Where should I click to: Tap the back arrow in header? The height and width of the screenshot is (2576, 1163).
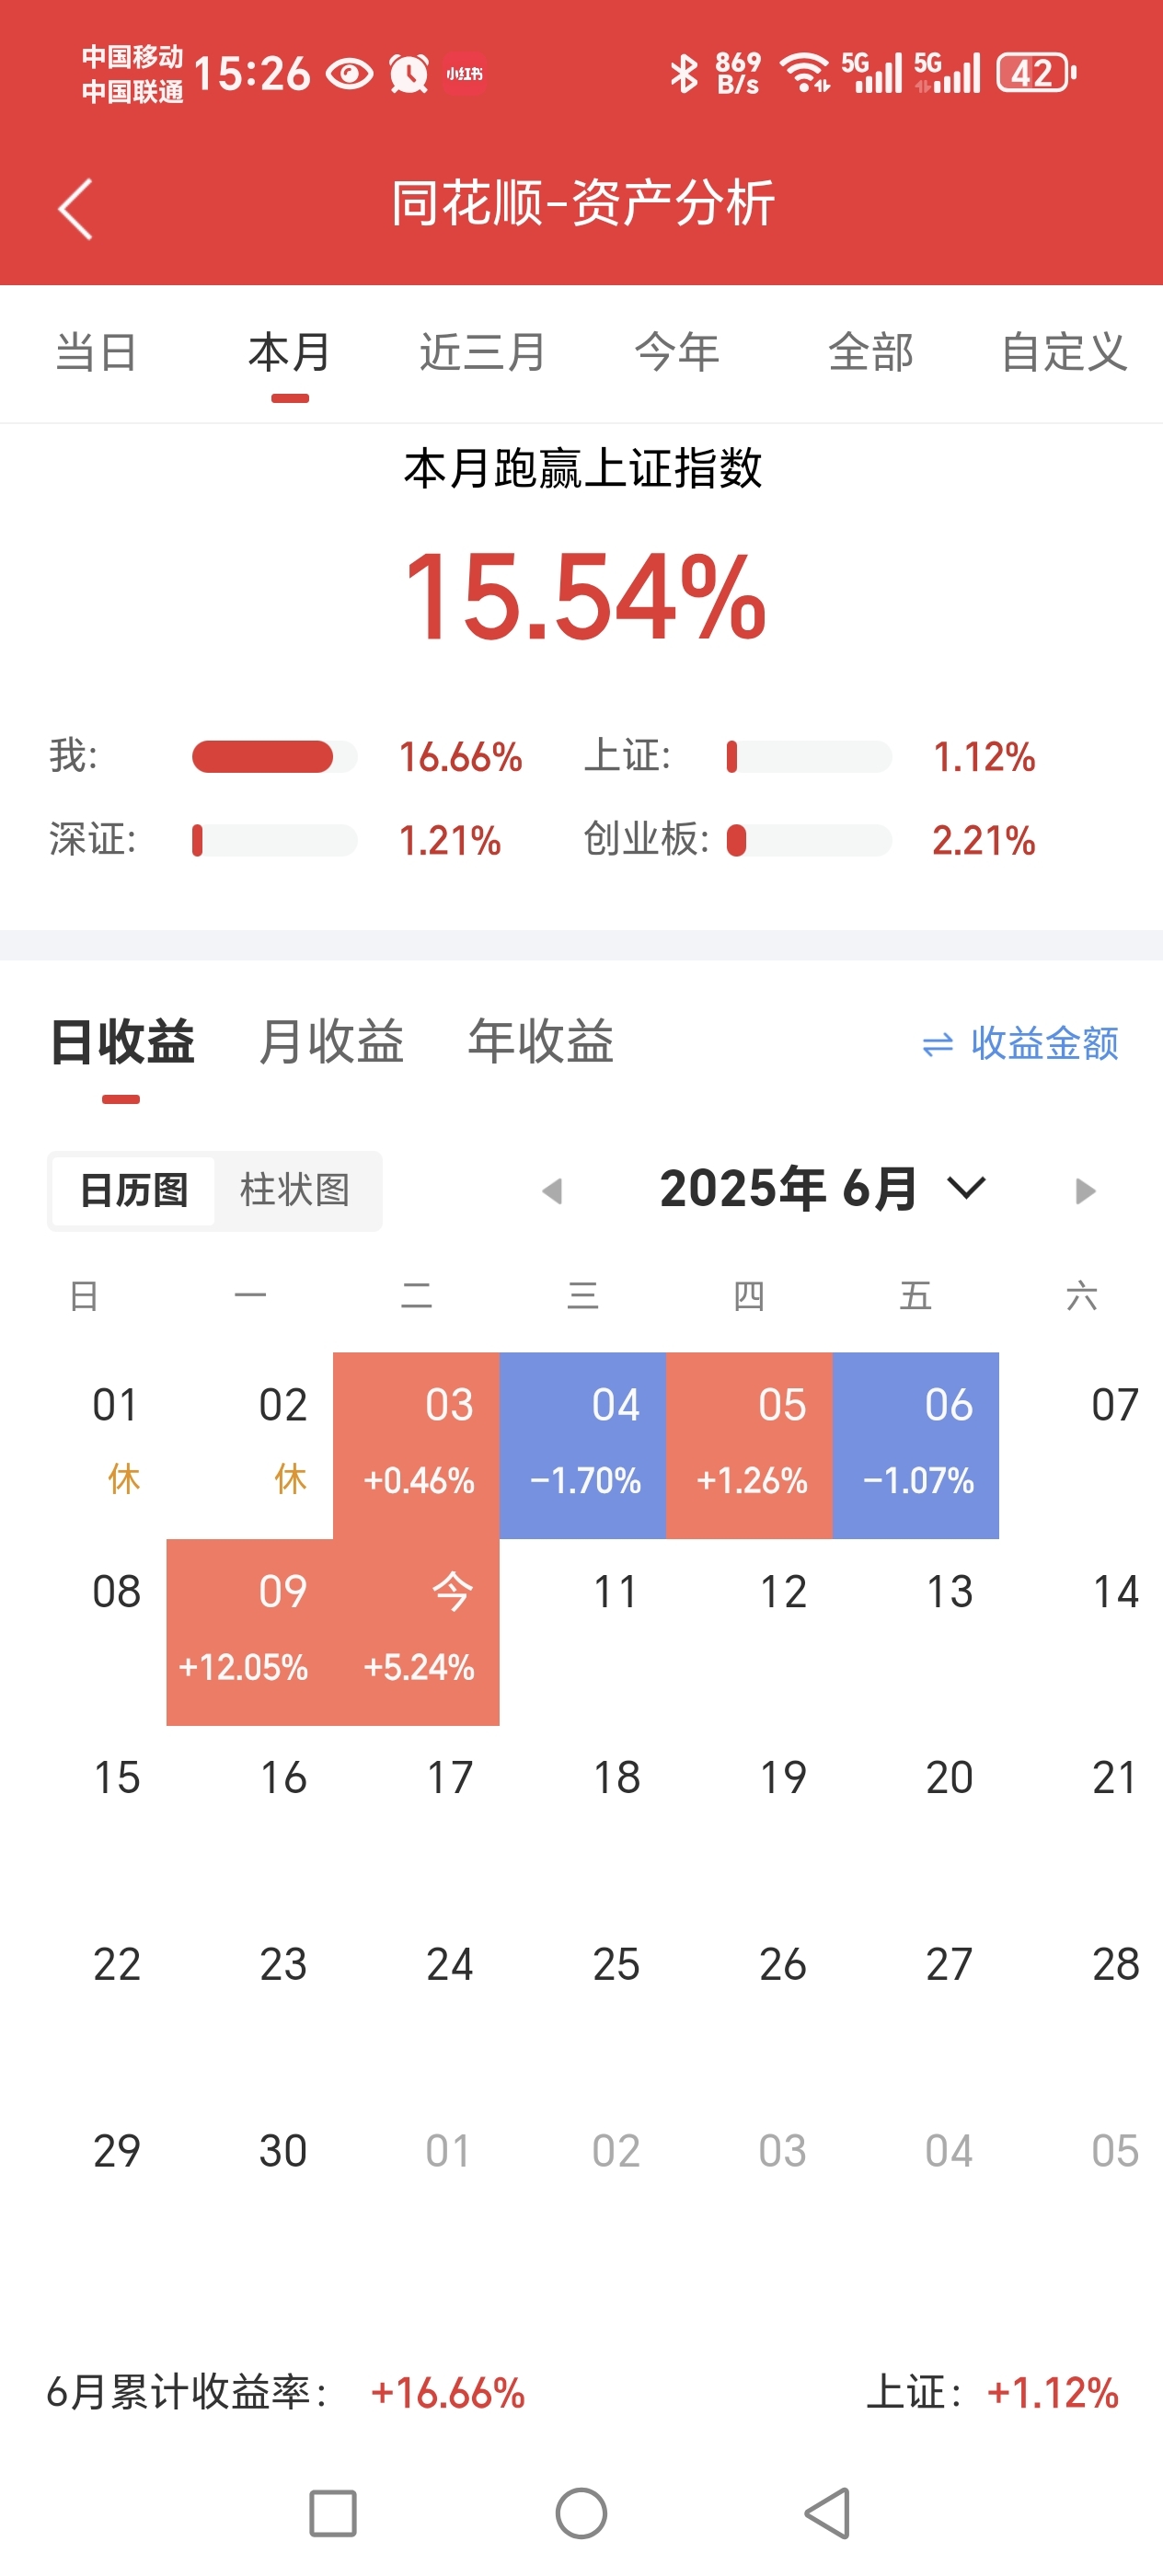tap(75, 209)
